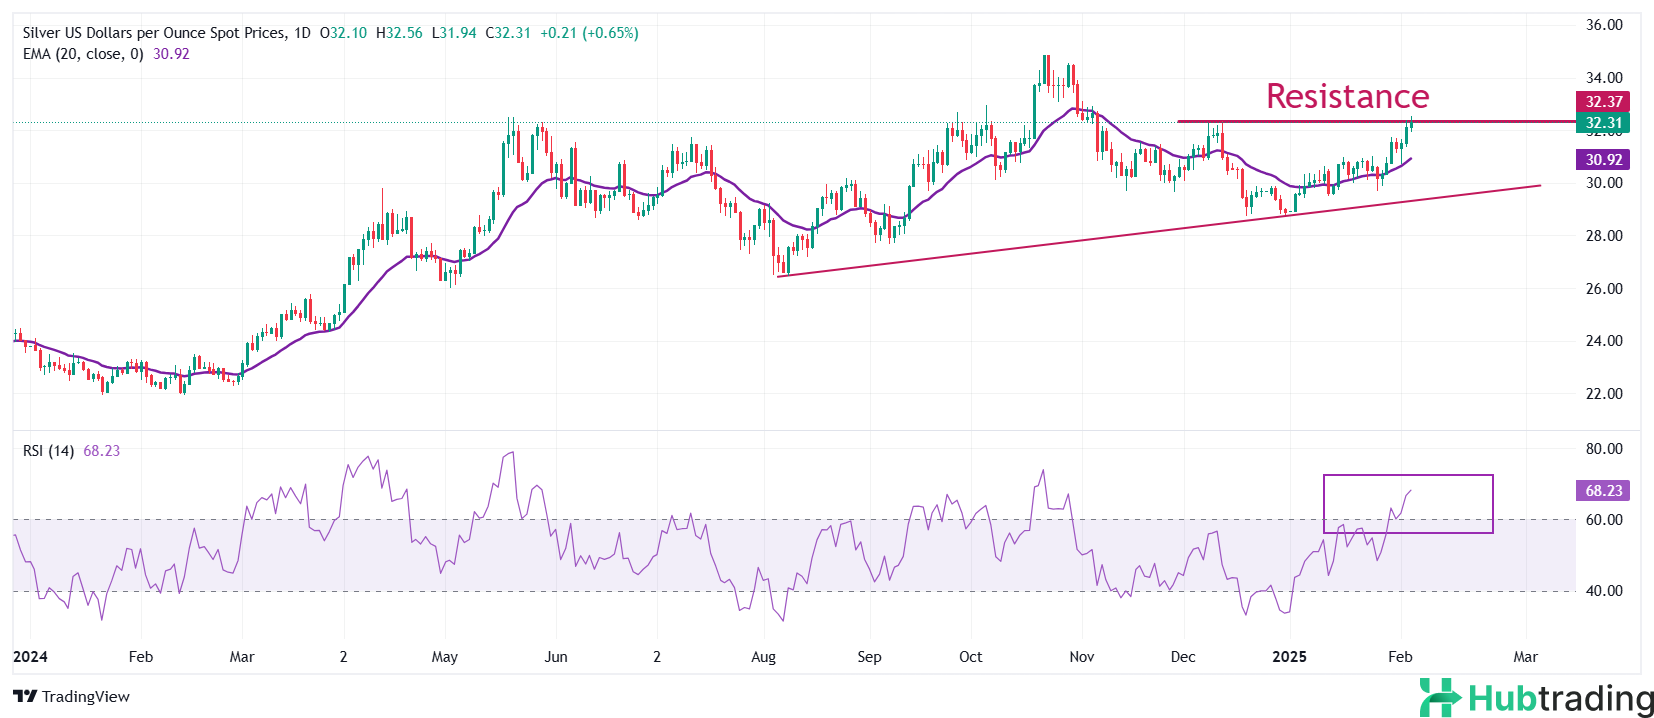Click the 68.23 RSI value tag

tap(1603, 491)
